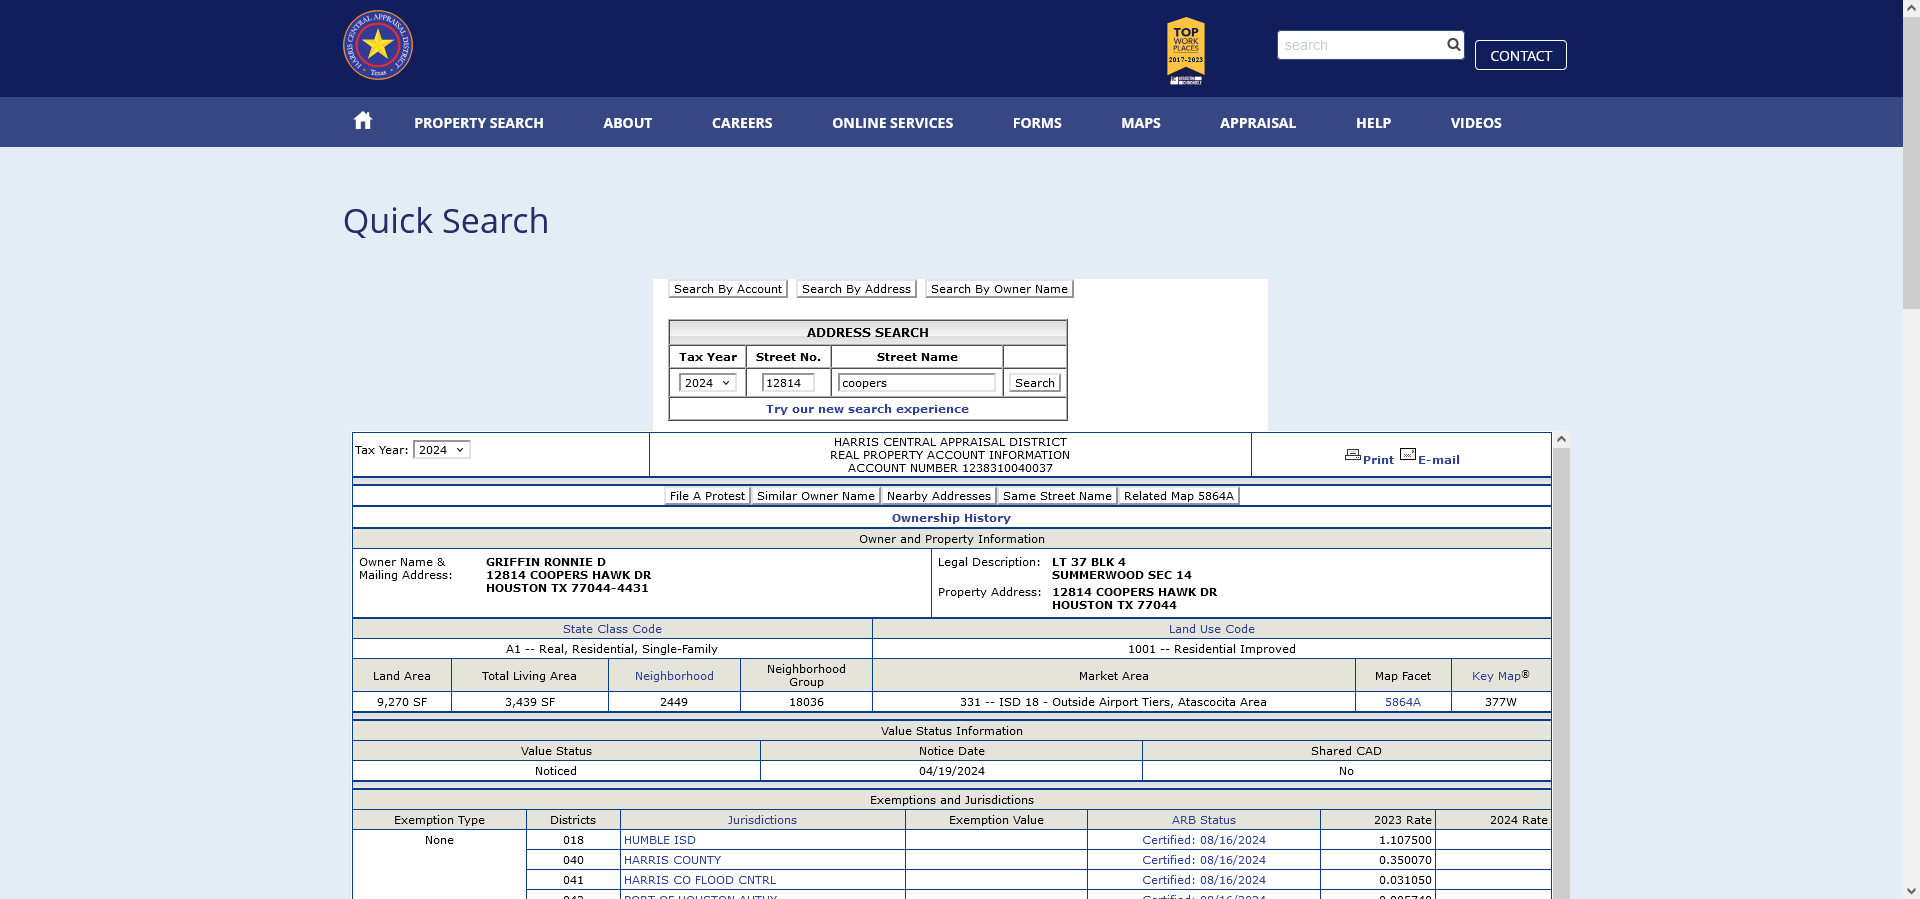Select the account number text 1238310040037
1920x899 pixels.
(x=1007, y=468)
